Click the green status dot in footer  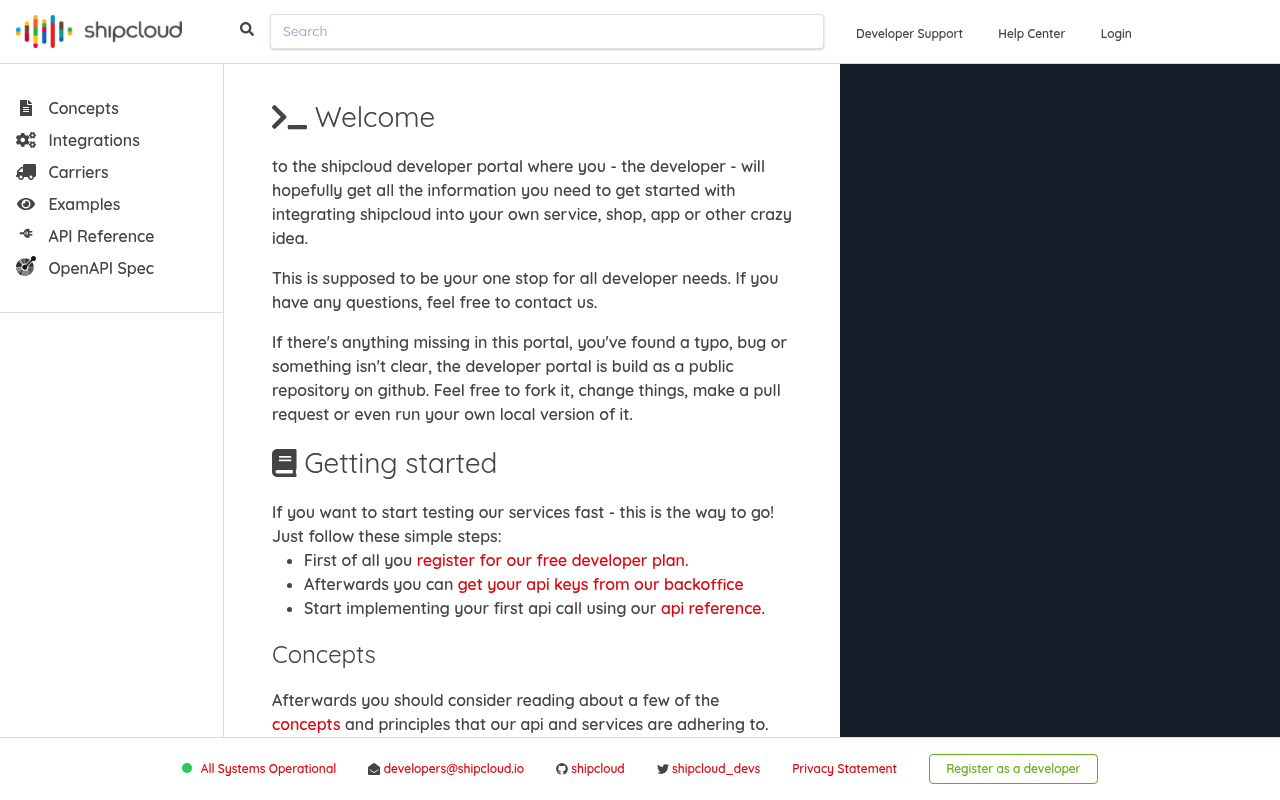pyautogui.click(x=187, y=768)
